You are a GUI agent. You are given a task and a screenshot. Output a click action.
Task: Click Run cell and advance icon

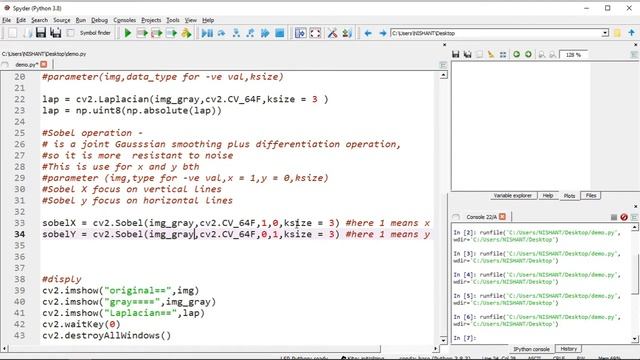click(x=157, y=33)
